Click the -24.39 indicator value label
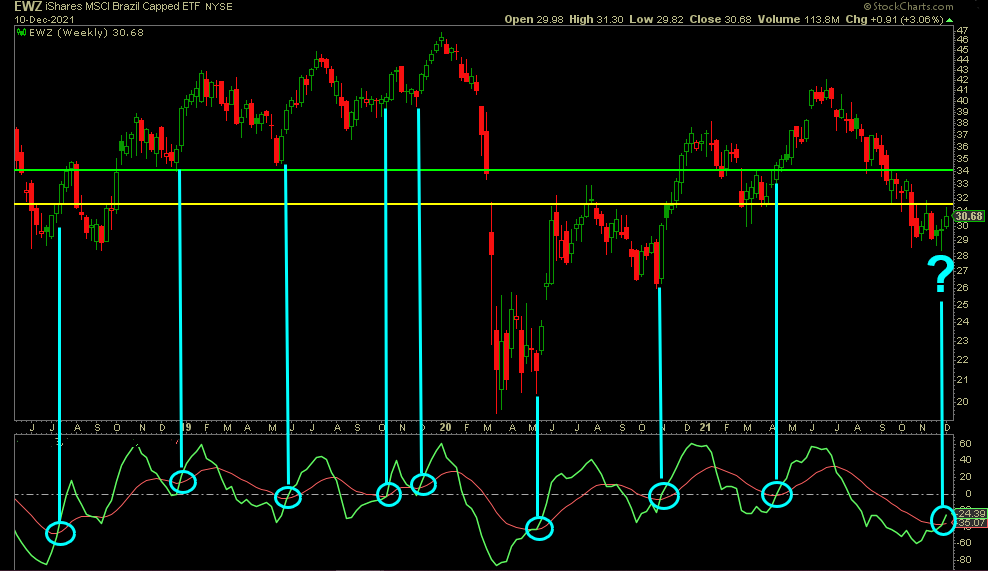 pyautogui.click(x=969, y=513)
